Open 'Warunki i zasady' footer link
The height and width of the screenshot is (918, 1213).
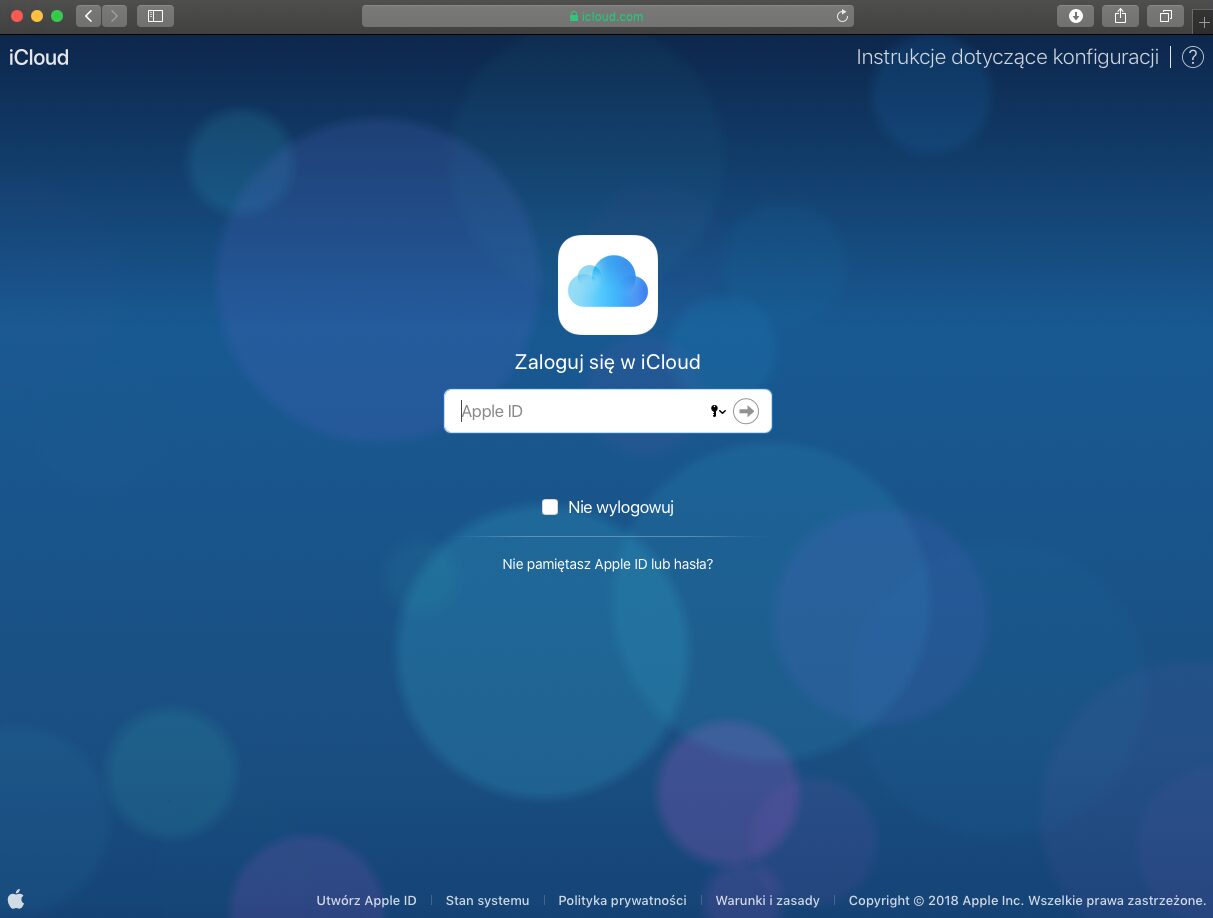click(x=767, y=900)
